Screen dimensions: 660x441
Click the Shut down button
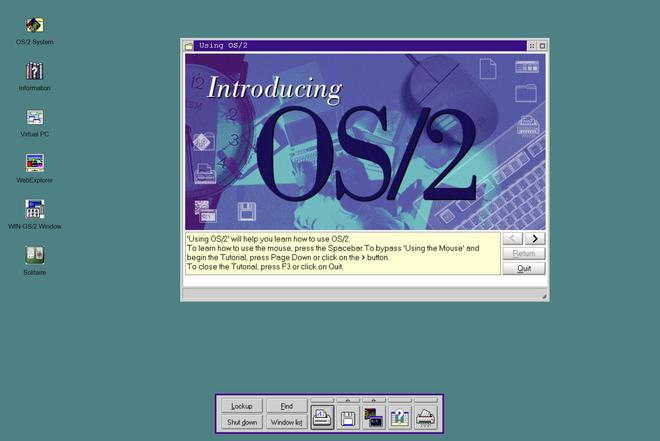click(242, 422)
